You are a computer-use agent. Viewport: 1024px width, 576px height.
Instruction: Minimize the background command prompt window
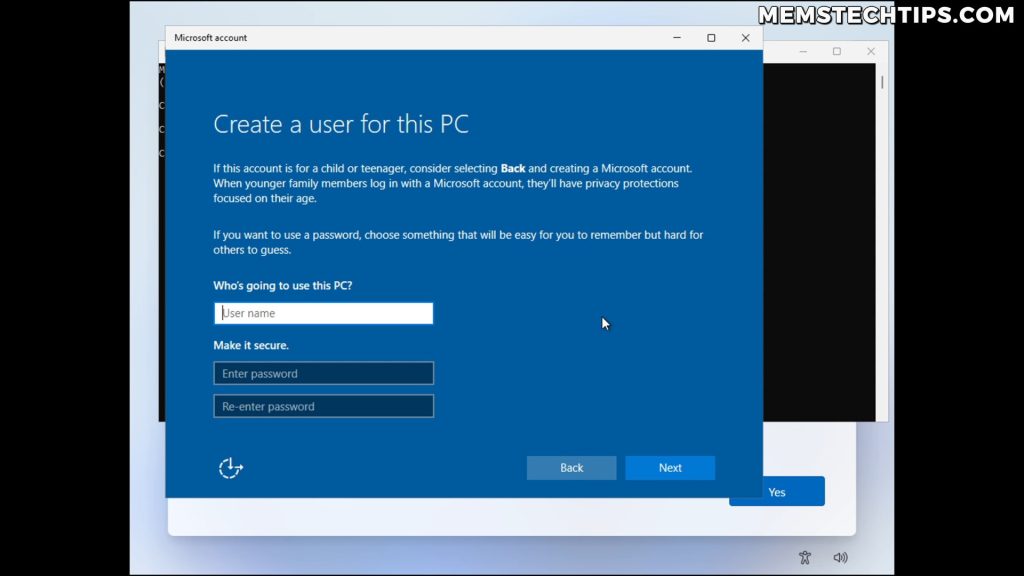click(803, 52)
